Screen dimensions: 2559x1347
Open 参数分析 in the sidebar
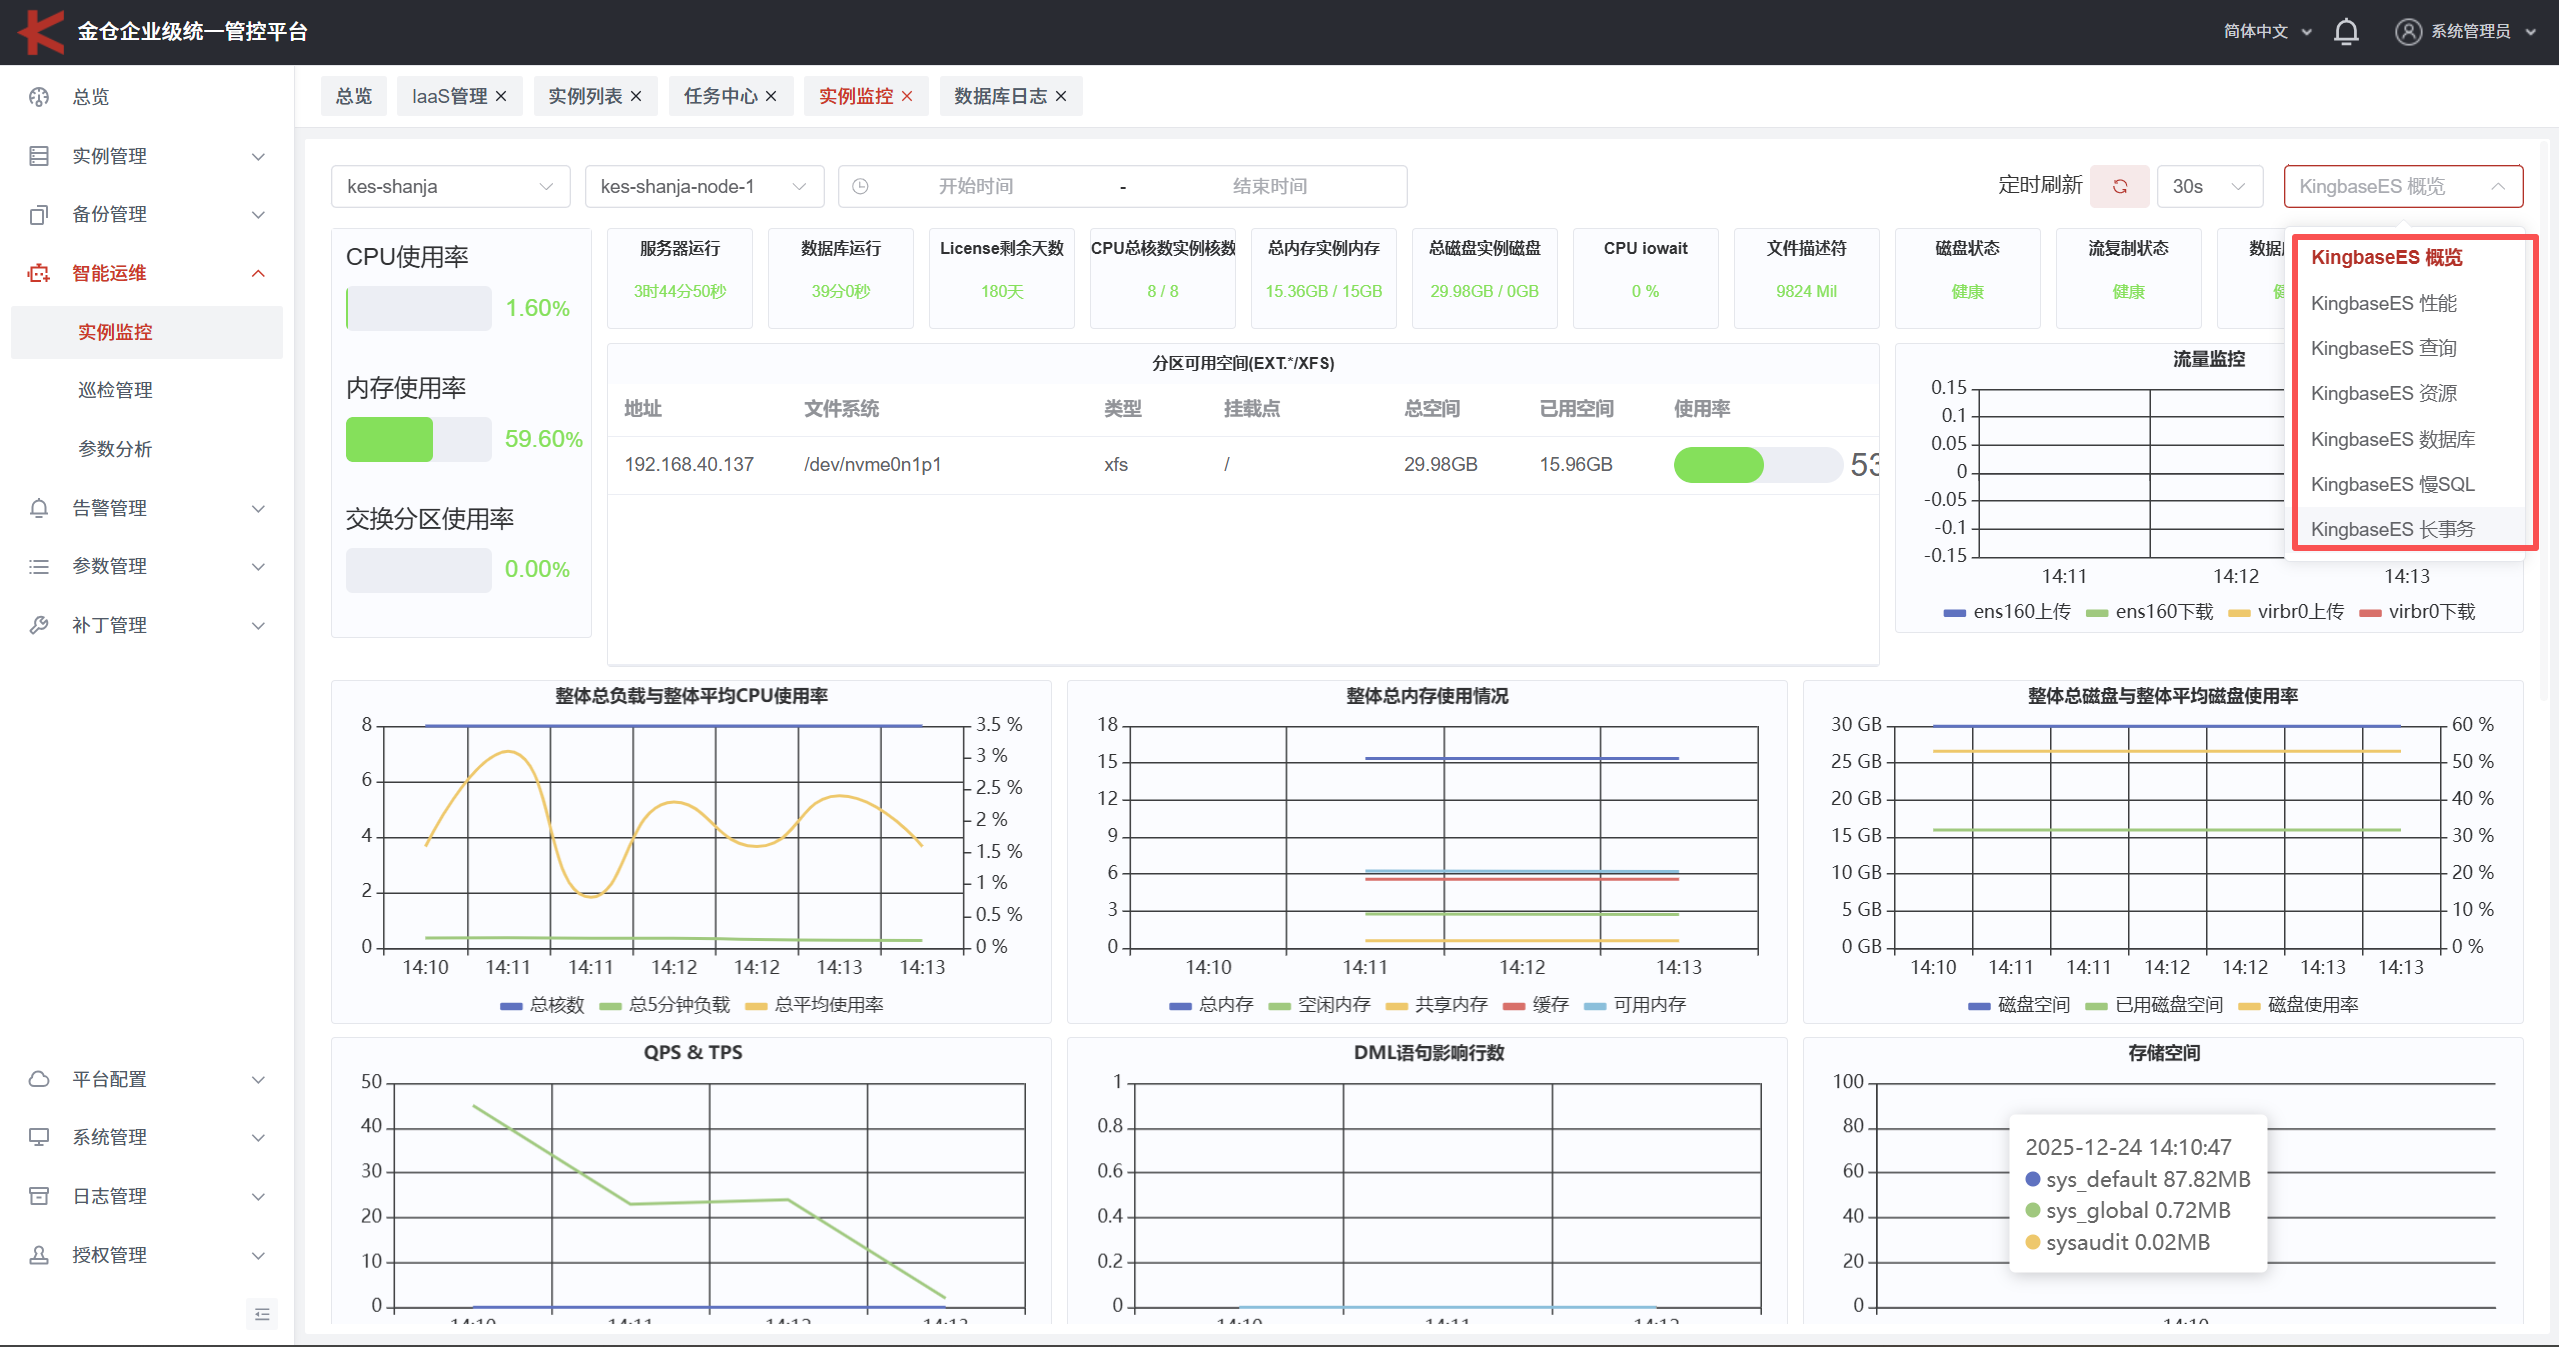(x=115, y=449)
